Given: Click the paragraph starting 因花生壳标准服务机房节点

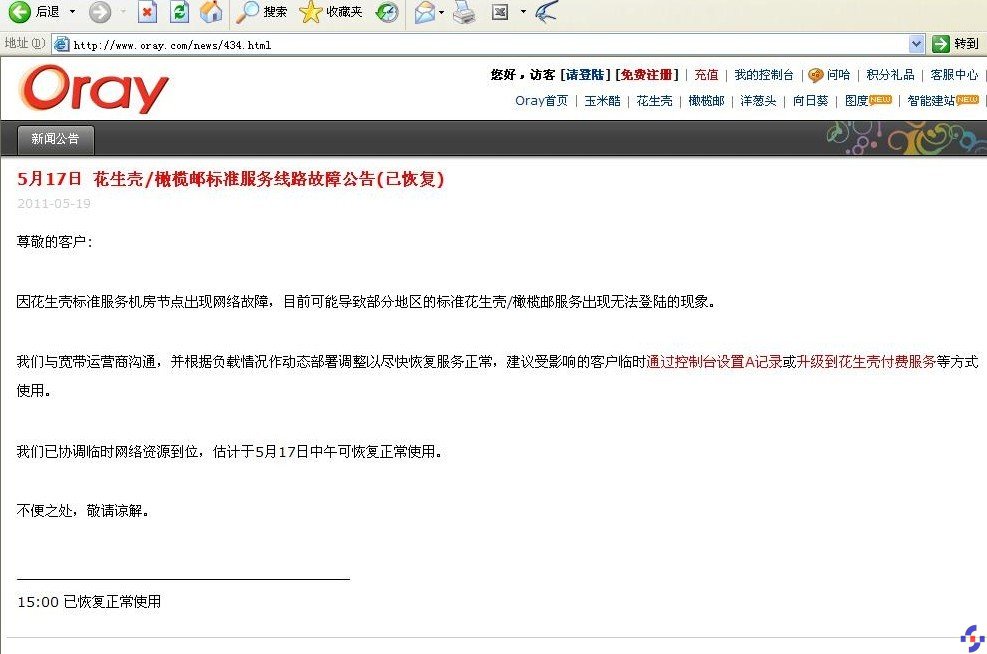Looking at the screenshot, I should (x=366, y=302).
